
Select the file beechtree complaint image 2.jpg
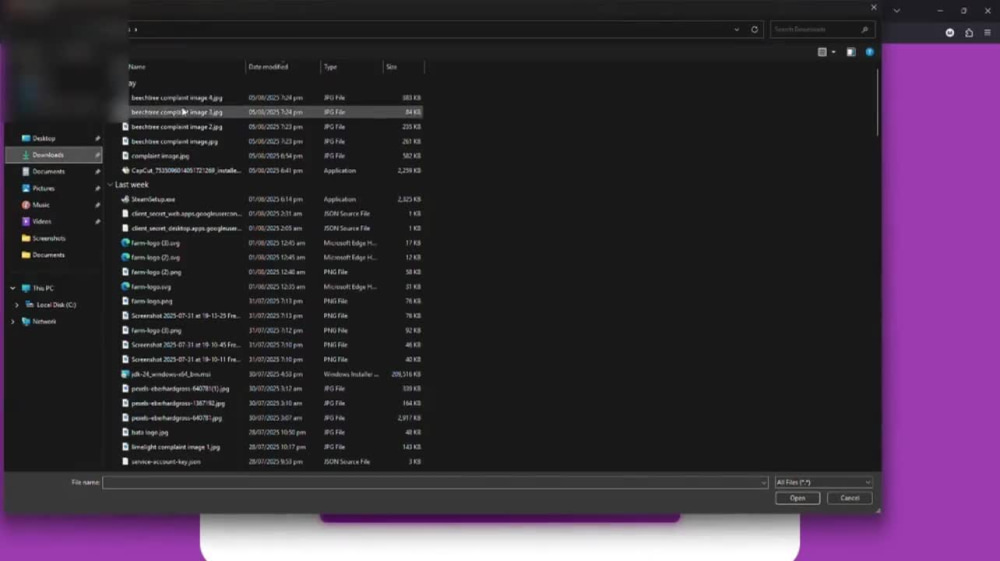(271, 127)
